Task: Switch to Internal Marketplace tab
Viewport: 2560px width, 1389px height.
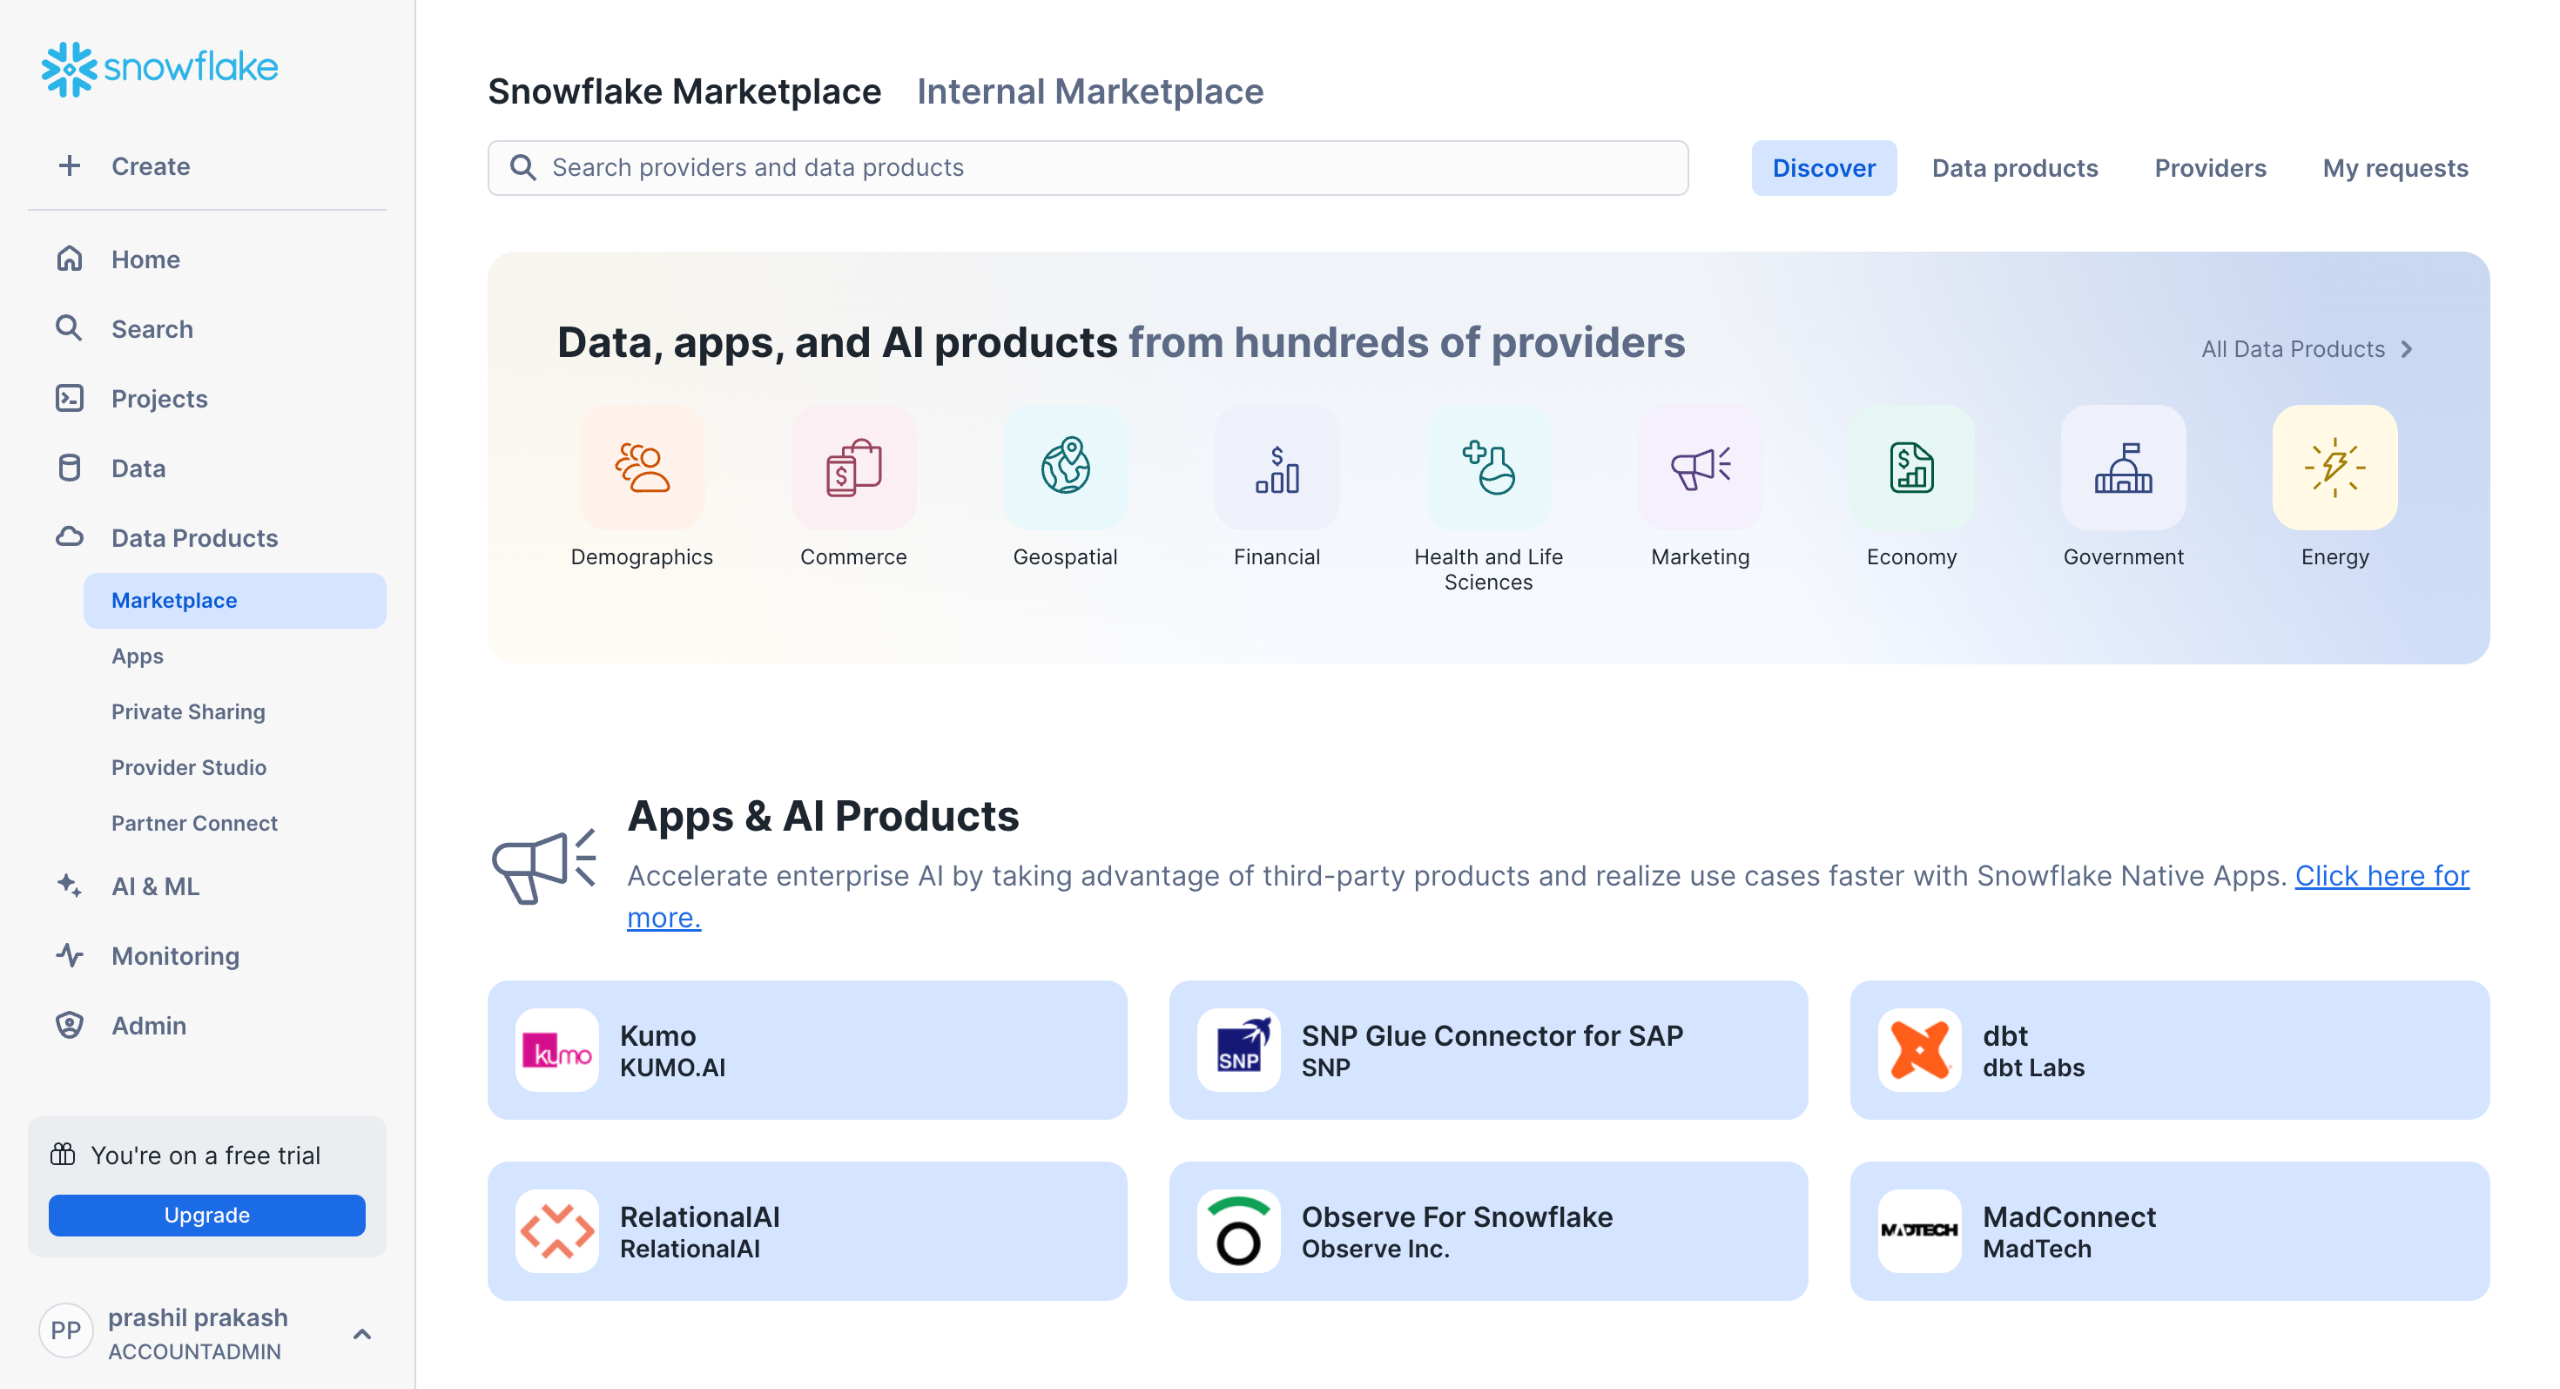Action: [x=1090, y=91]
